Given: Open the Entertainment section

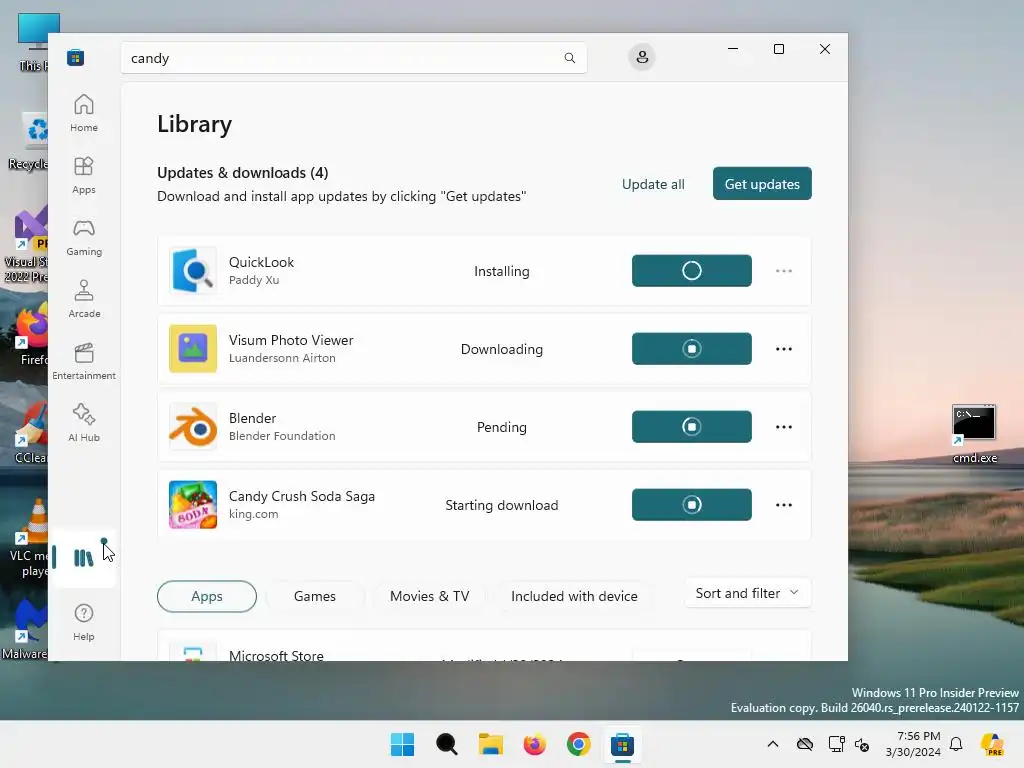Looking at the screenshot, I should (x=84, y=361).
